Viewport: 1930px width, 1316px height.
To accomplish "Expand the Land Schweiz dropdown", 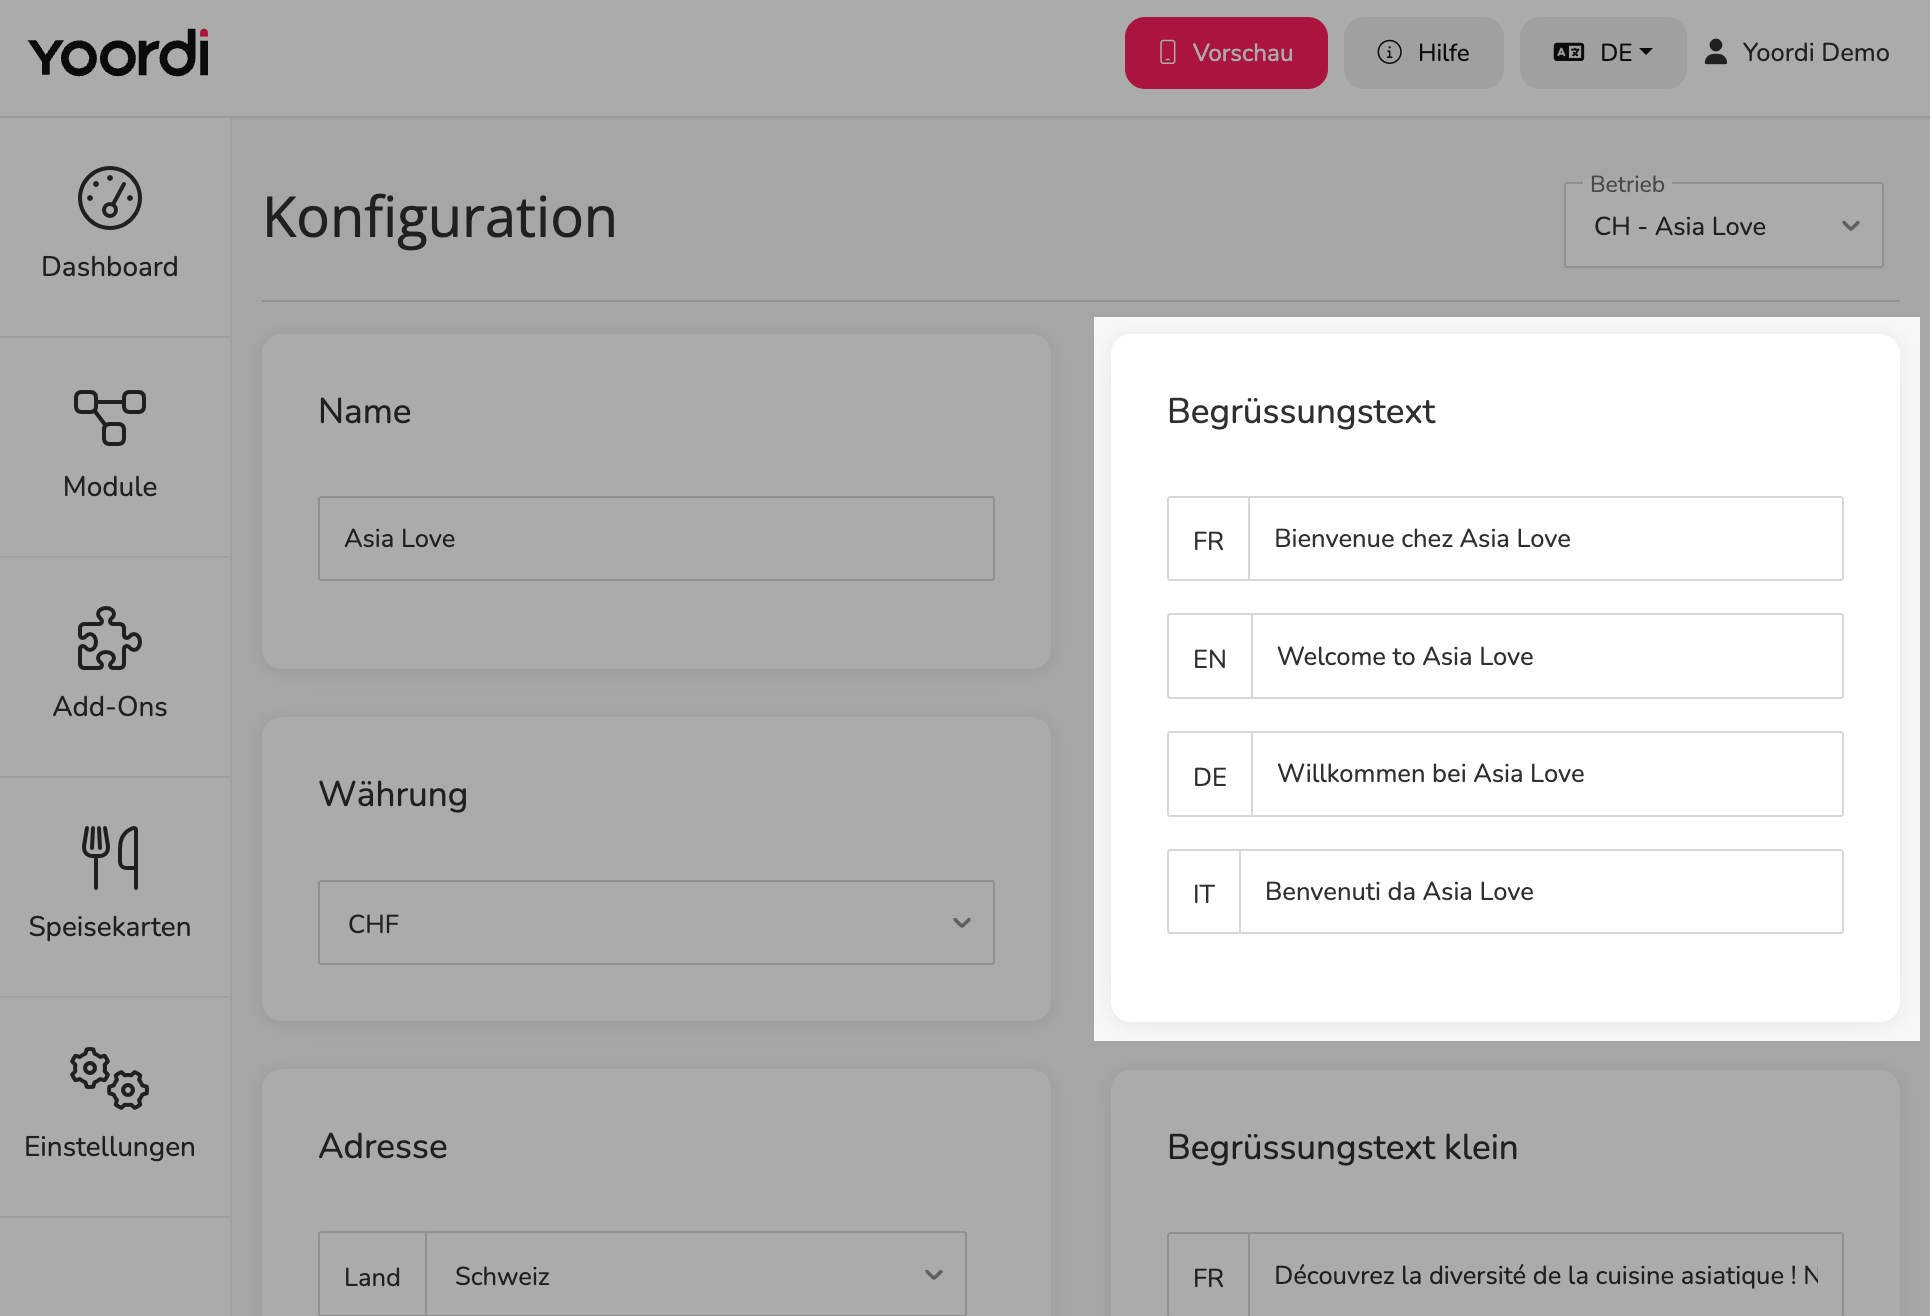I will (x=696, y=1275).
